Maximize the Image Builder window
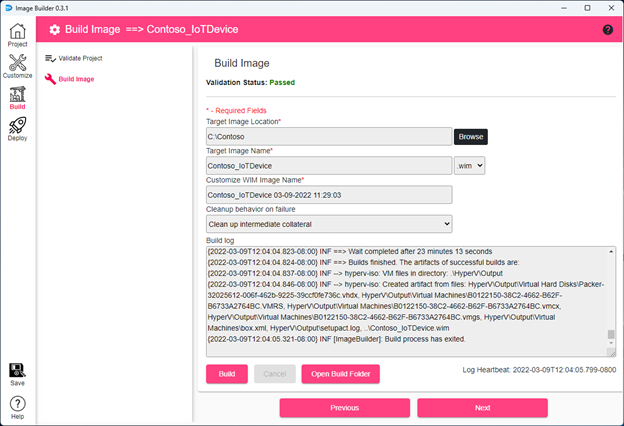The height and width of the screenshot is (426, 624). (x=587, y=8)
